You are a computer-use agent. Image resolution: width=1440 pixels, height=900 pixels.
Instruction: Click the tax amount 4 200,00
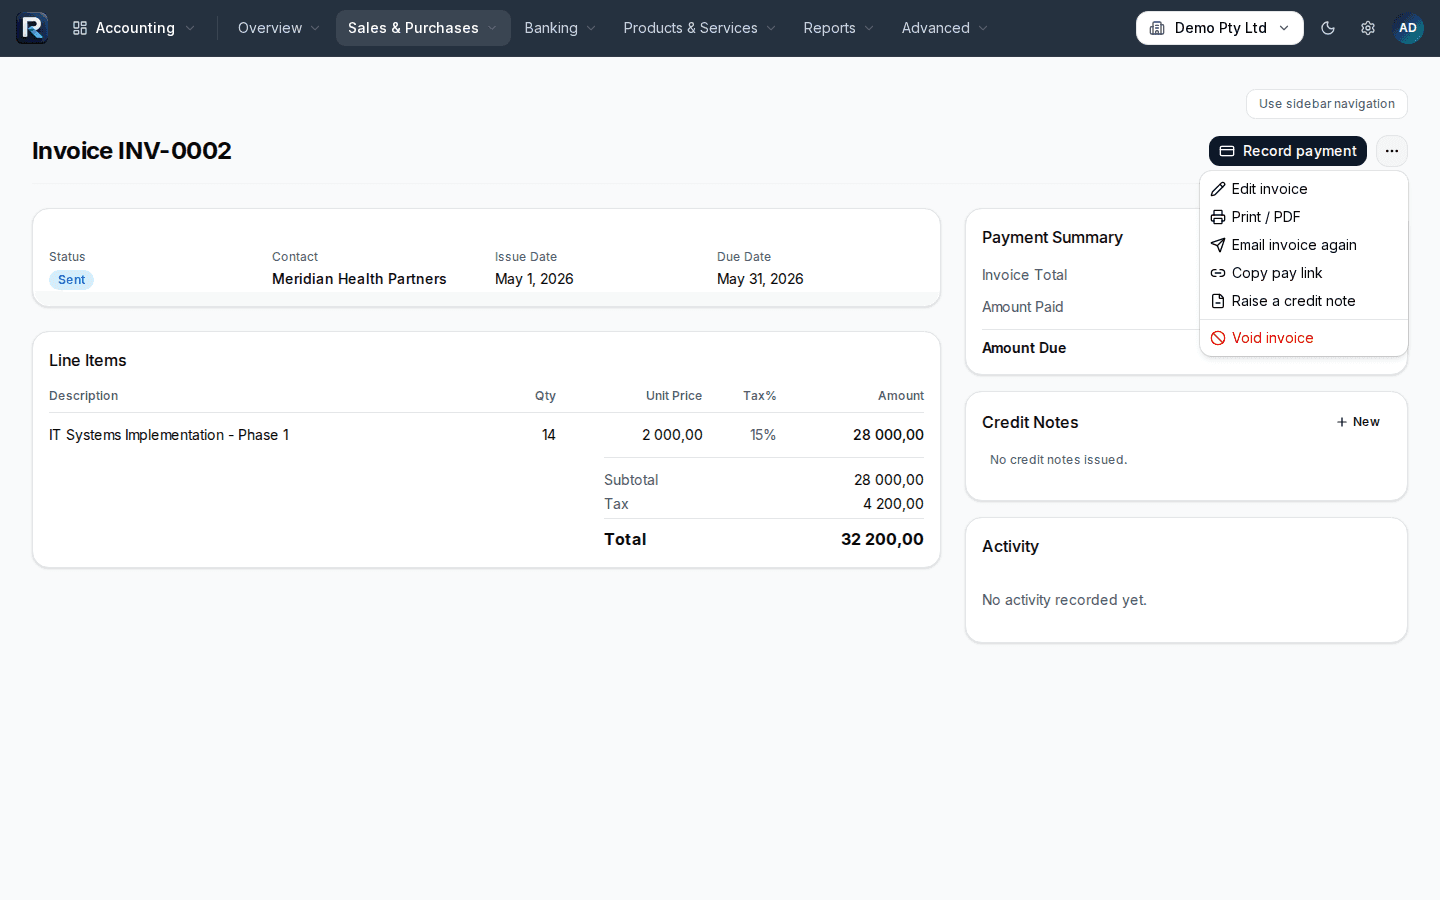(x=893, y=504)
